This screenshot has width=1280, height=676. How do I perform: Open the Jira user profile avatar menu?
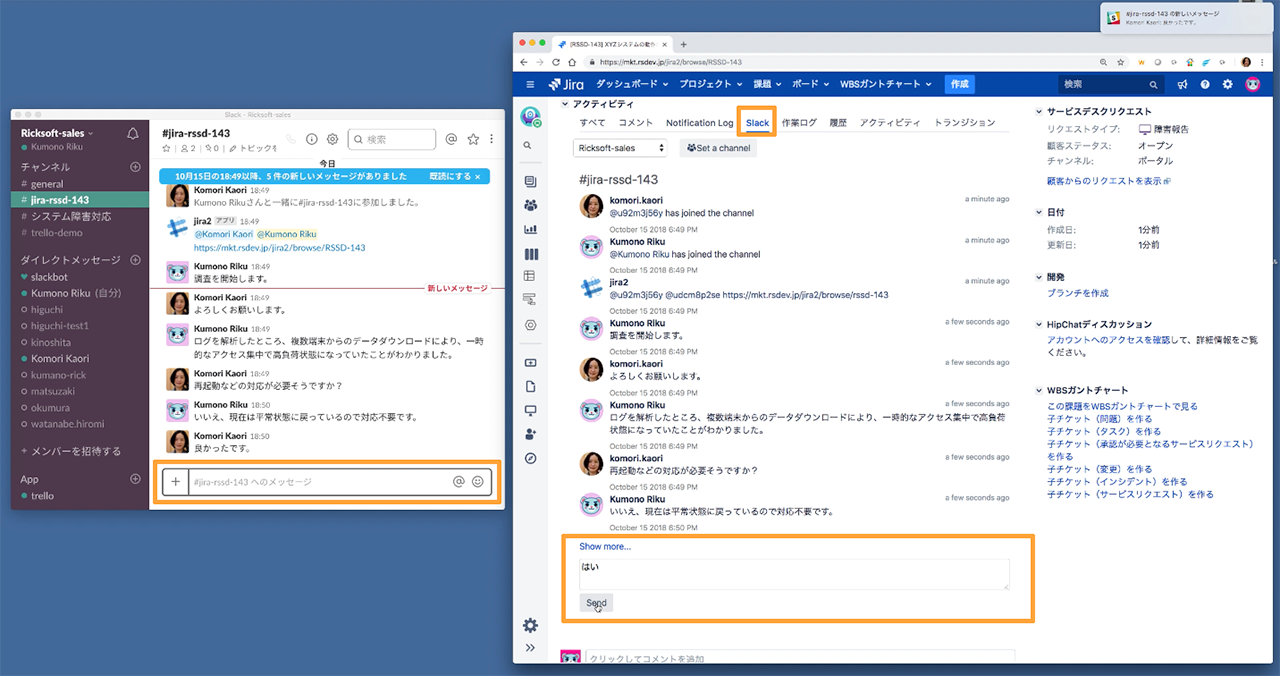[1252, 85]
